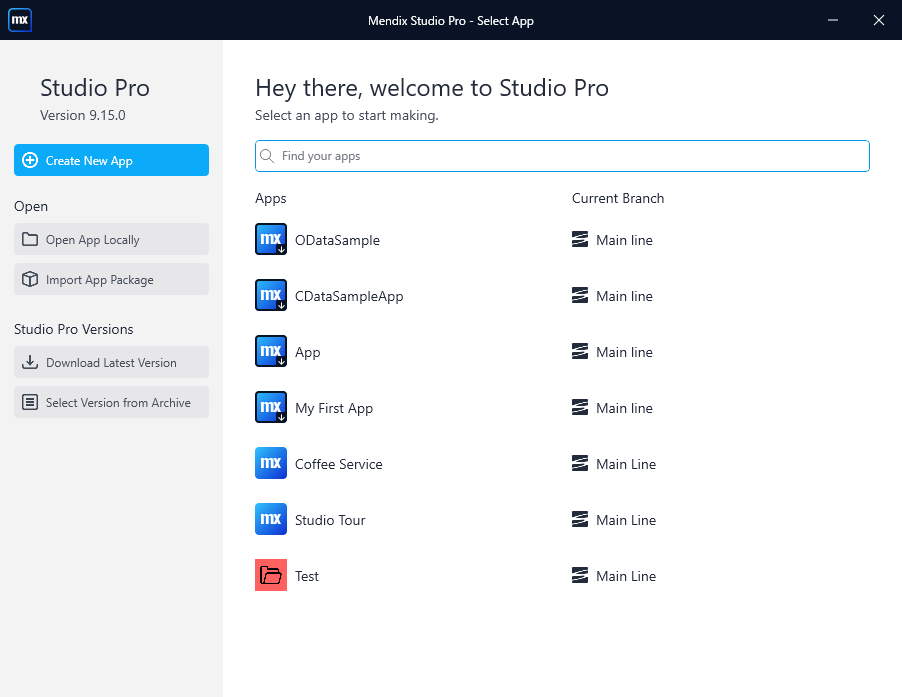
Task: Create a new app
Action: (112, 160)
